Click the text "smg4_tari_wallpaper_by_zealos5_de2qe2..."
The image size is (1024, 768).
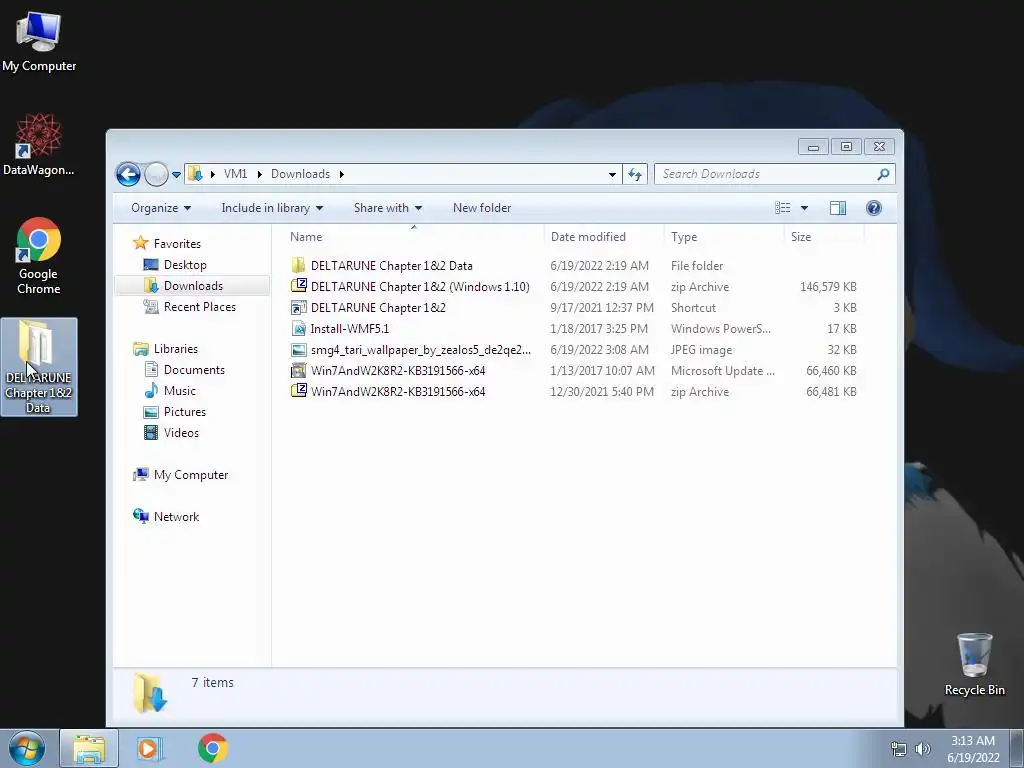pyautogui.click(x=421, y=350)
